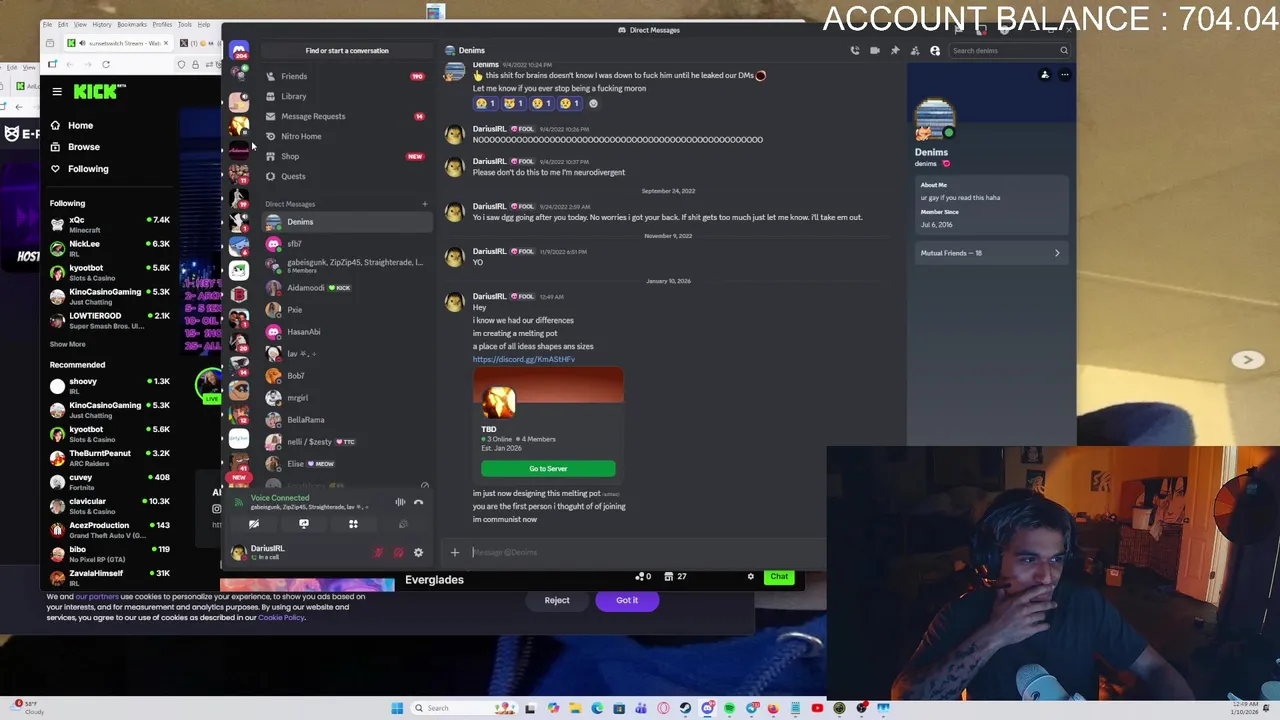Viewport: 1280px width, 720px height.
Task: Open the Denims direct message
Action: pos(346,222)
